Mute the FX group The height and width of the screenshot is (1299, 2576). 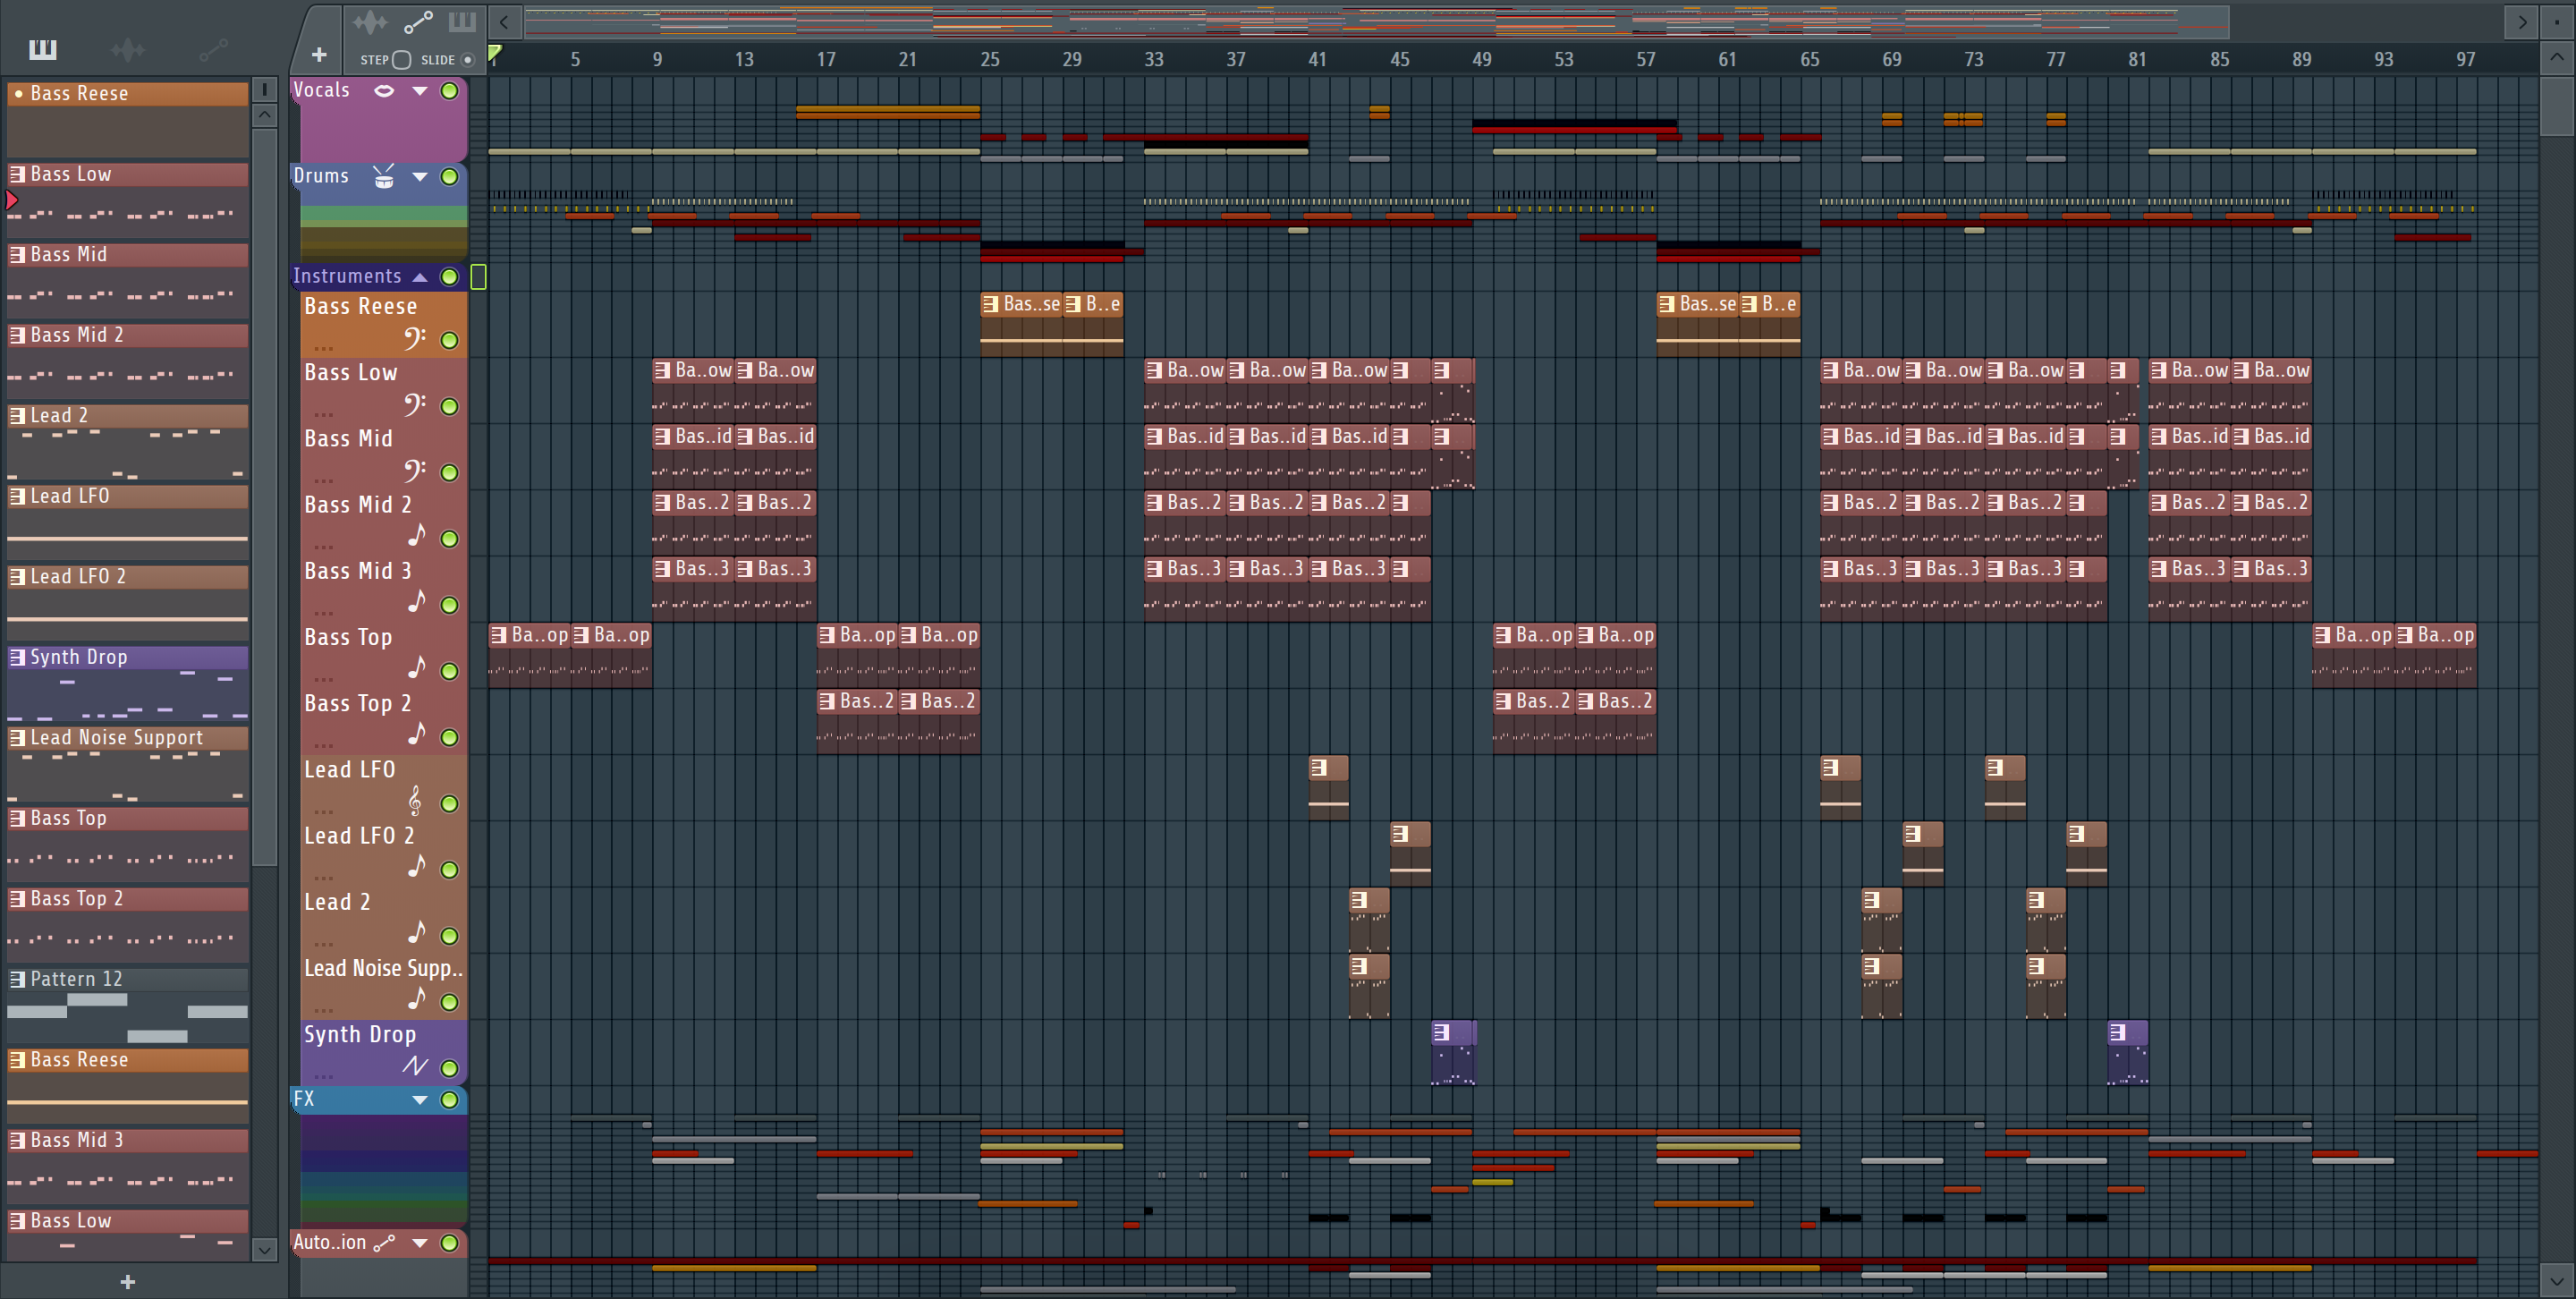[450, 1100]
